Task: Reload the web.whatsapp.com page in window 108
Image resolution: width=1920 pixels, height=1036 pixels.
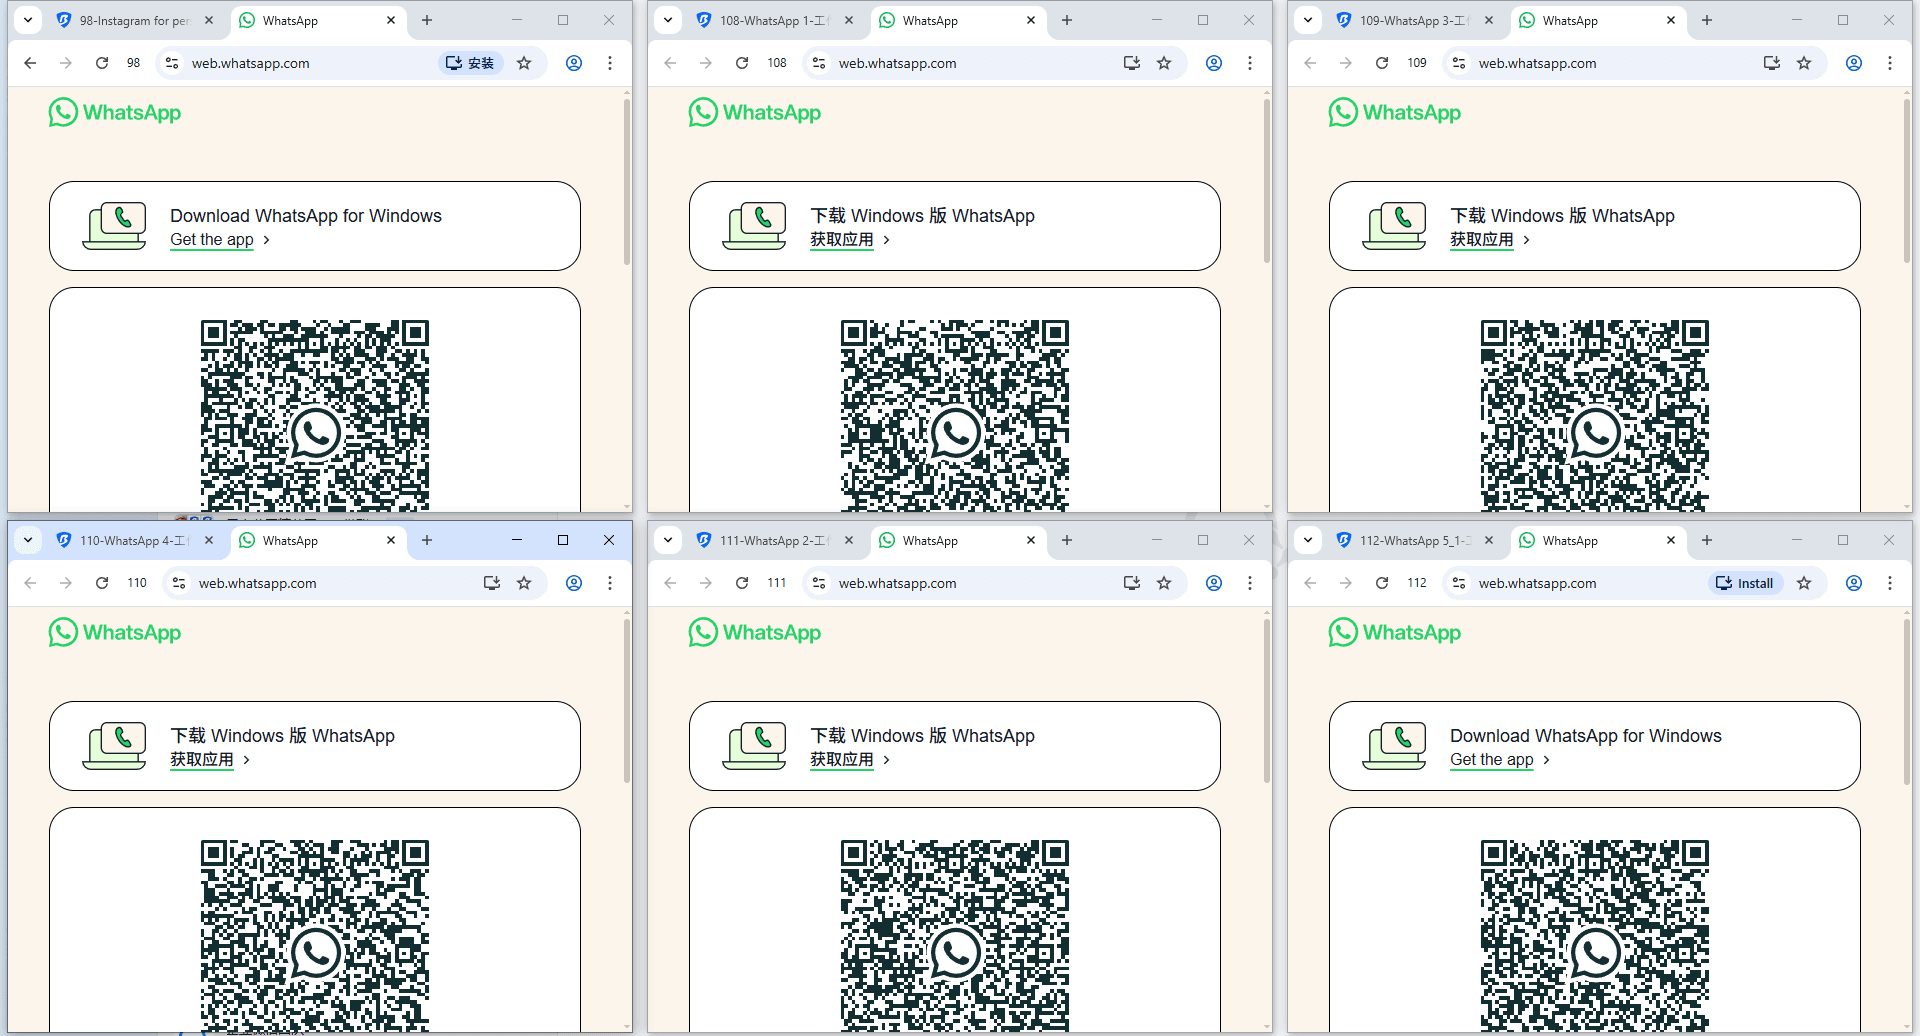Action: pyautogui.click(x=741, y=62)
